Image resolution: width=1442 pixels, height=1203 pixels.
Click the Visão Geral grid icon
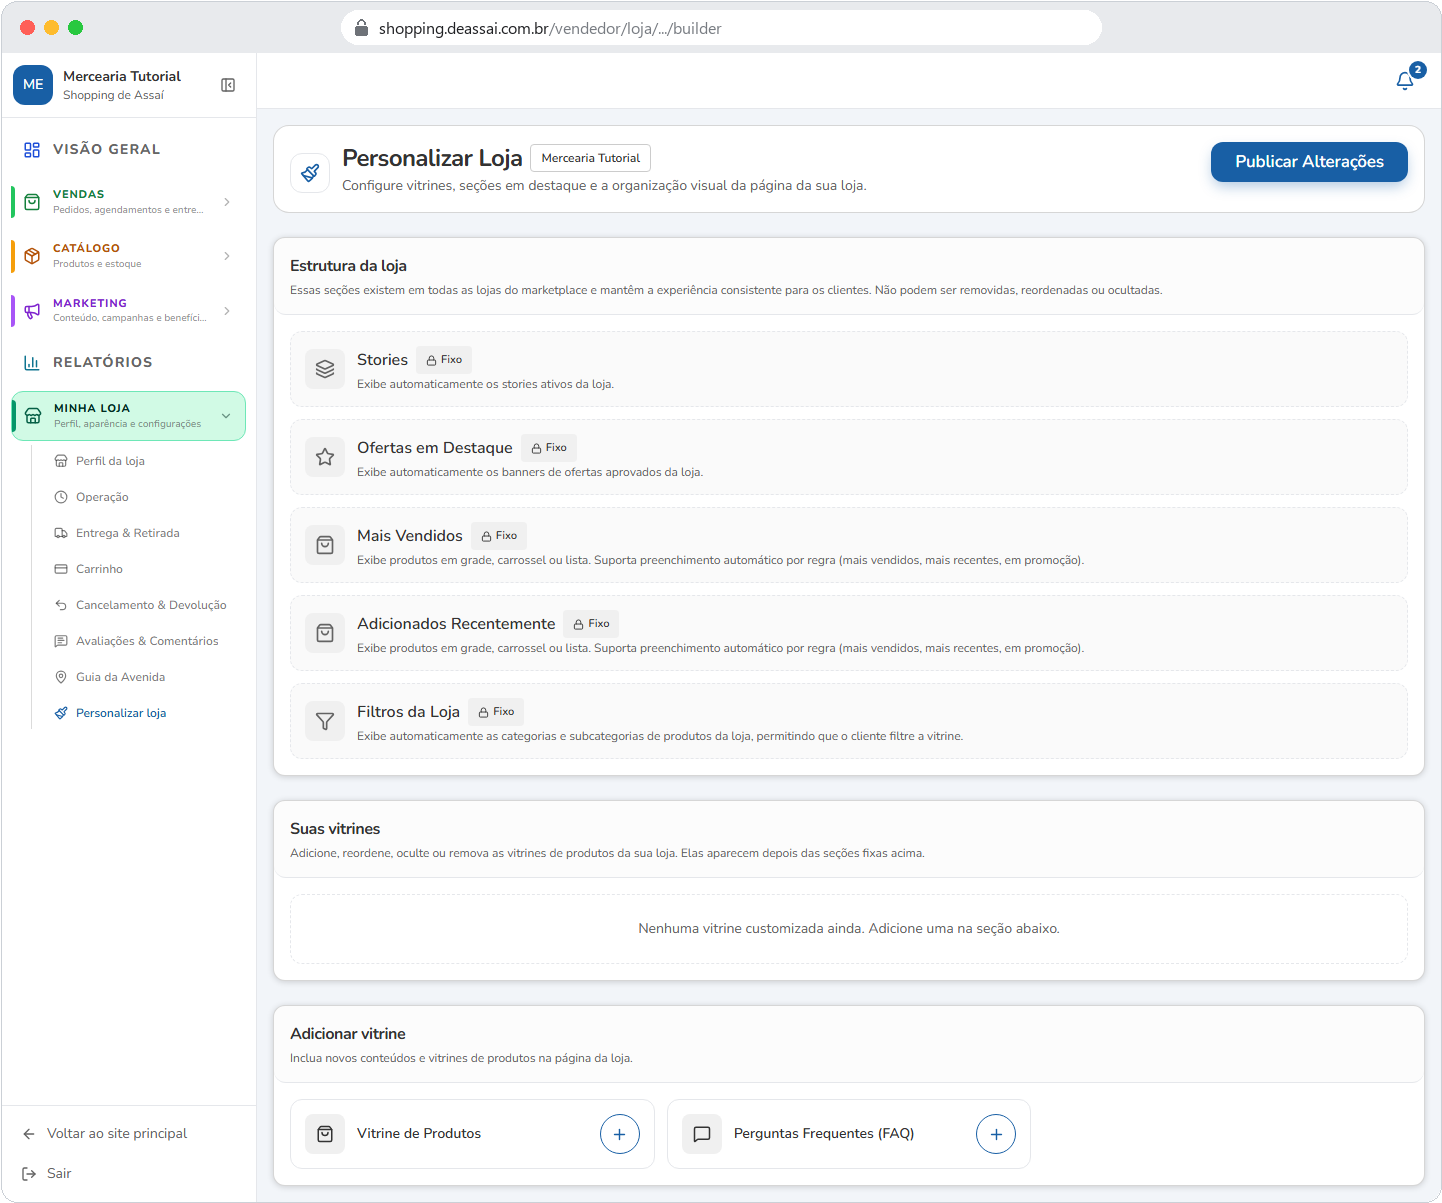(32, 150)
